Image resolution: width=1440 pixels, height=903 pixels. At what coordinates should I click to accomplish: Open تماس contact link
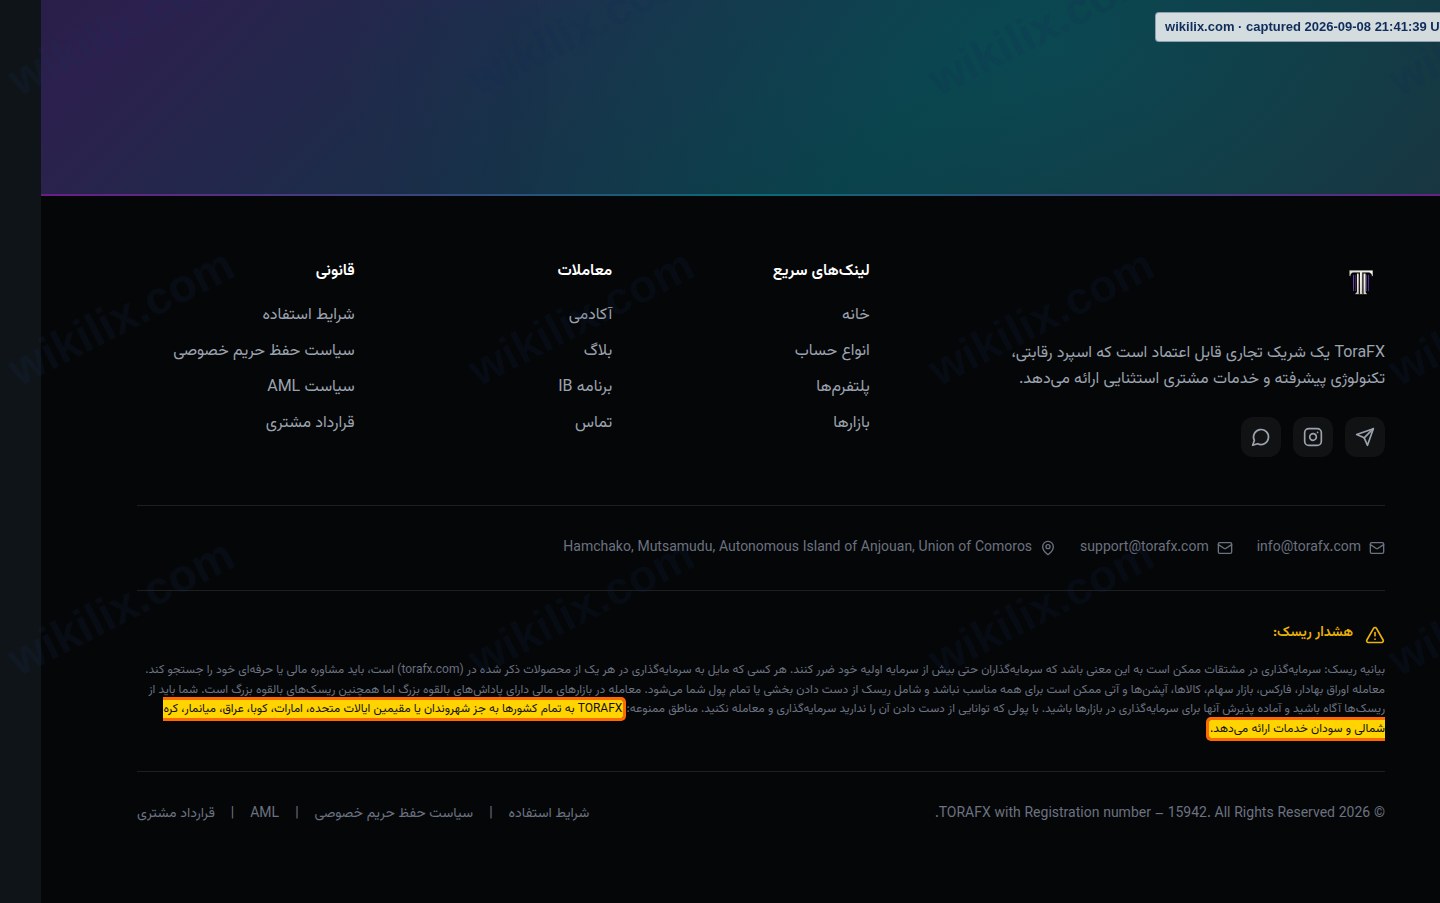(593, 422)
